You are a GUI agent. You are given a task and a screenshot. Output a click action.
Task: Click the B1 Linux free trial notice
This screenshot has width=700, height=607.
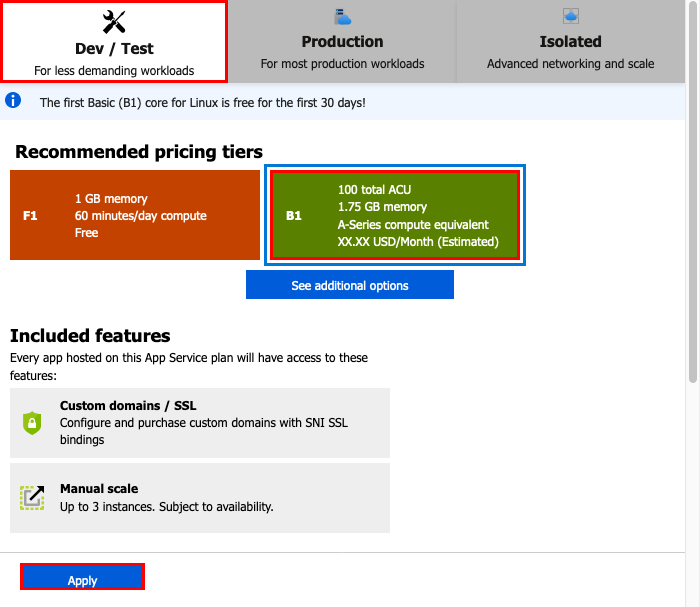click(x=203, y=103)
